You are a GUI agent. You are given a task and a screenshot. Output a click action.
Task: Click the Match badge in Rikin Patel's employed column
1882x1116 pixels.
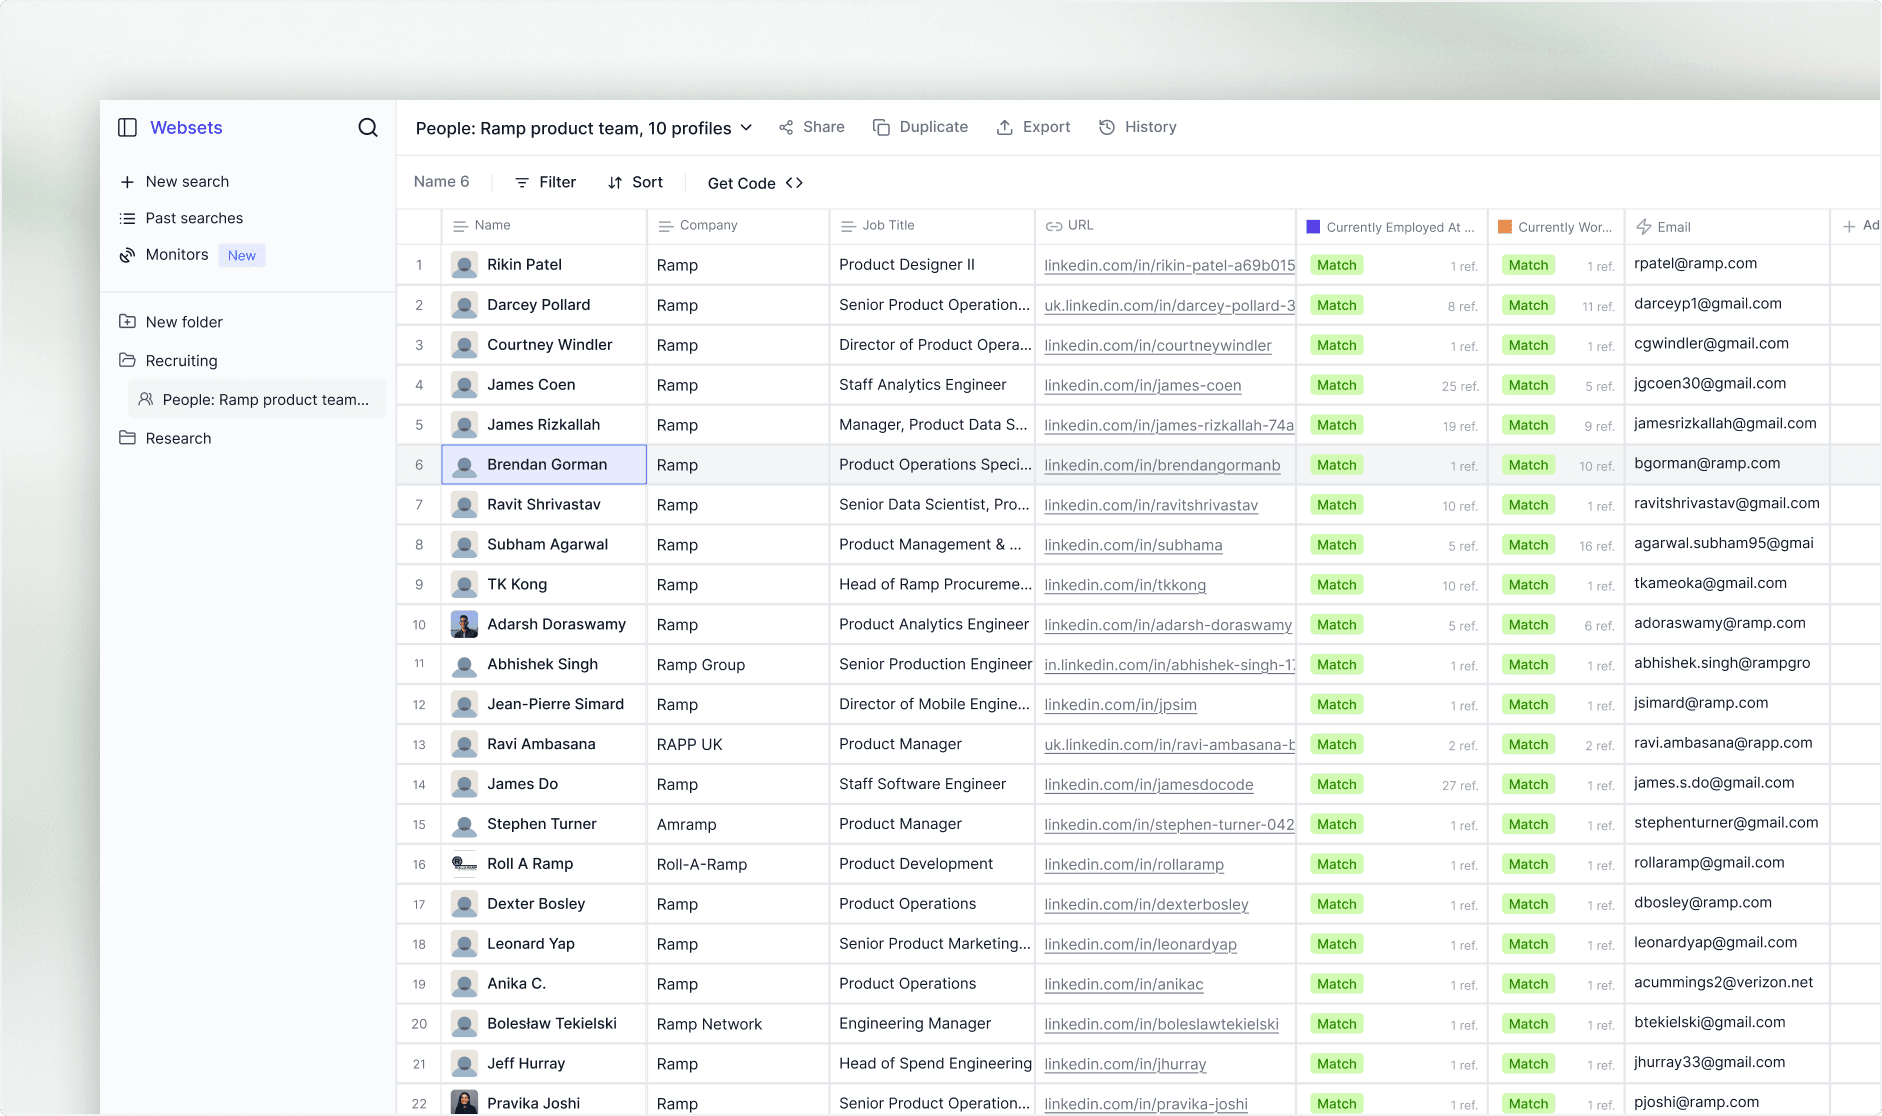pos(1337,265)
